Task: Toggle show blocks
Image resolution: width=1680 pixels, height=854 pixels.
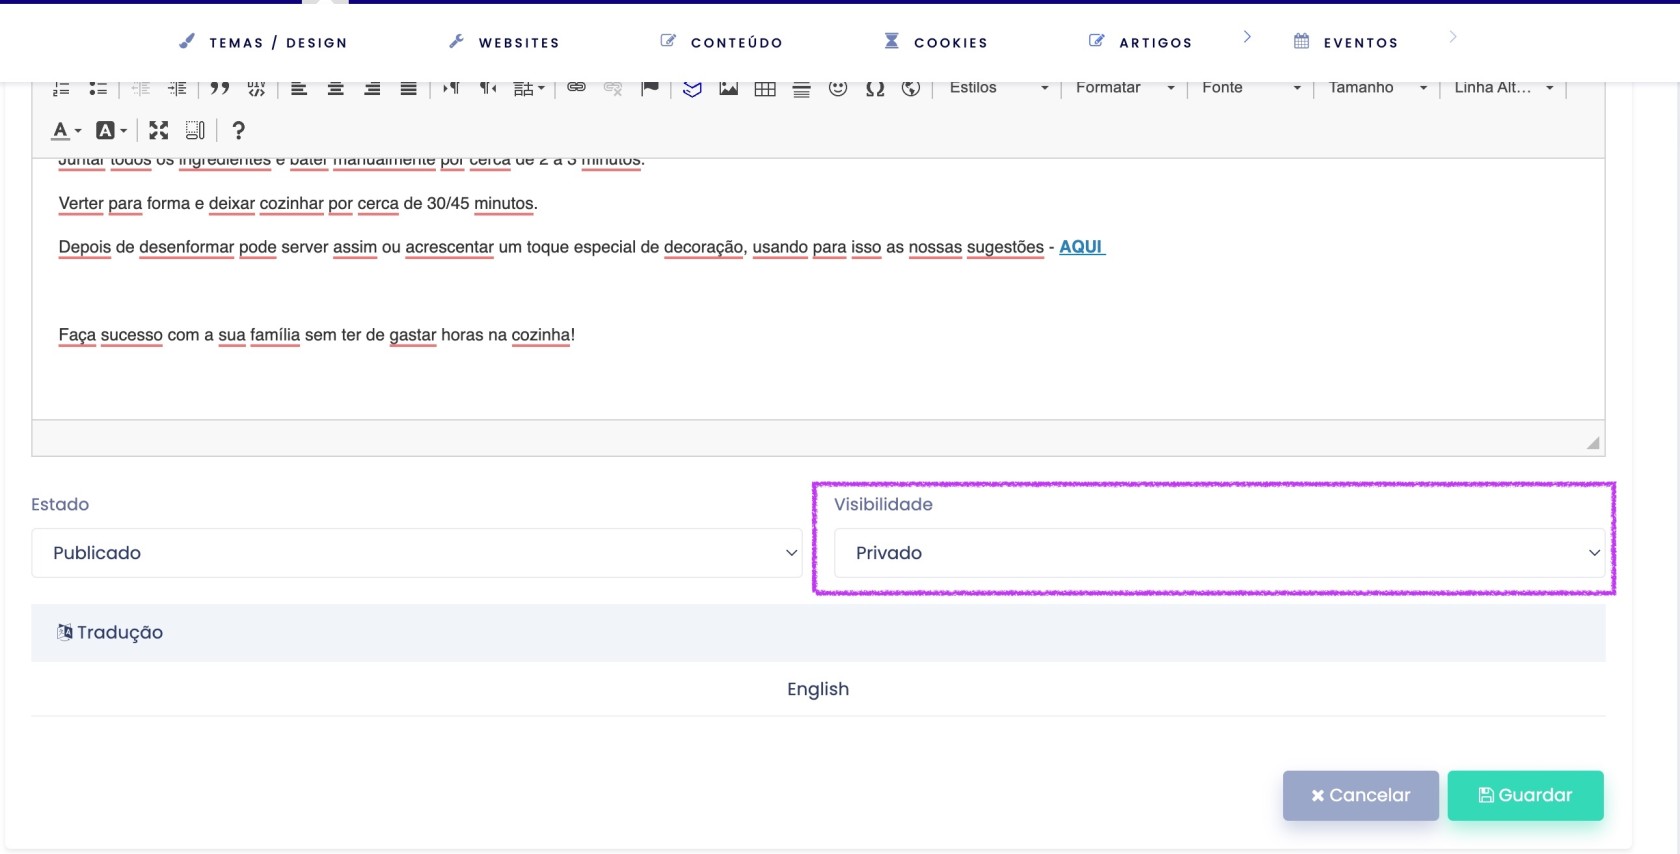Action: coord(195,130)
